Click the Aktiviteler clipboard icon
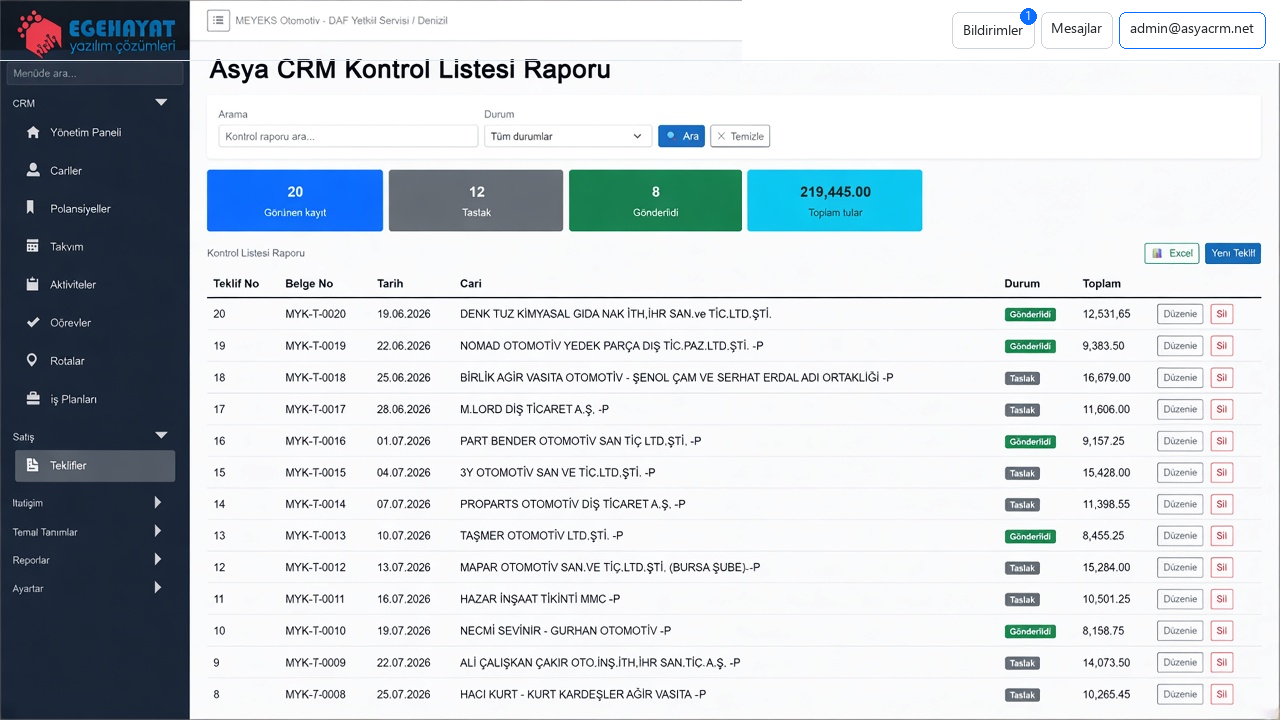 point(33,284)
